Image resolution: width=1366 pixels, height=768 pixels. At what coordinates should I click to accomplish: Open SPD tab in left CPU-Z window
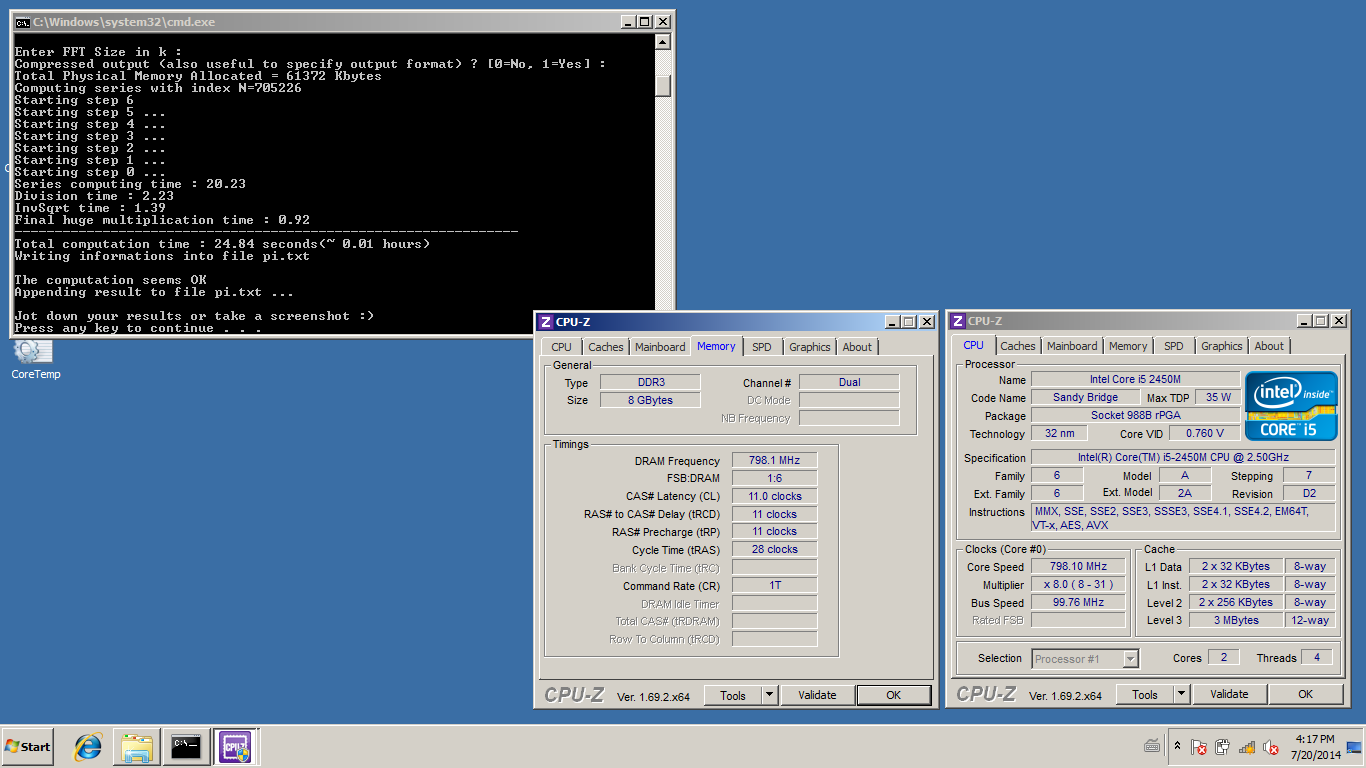coord(762,347)
